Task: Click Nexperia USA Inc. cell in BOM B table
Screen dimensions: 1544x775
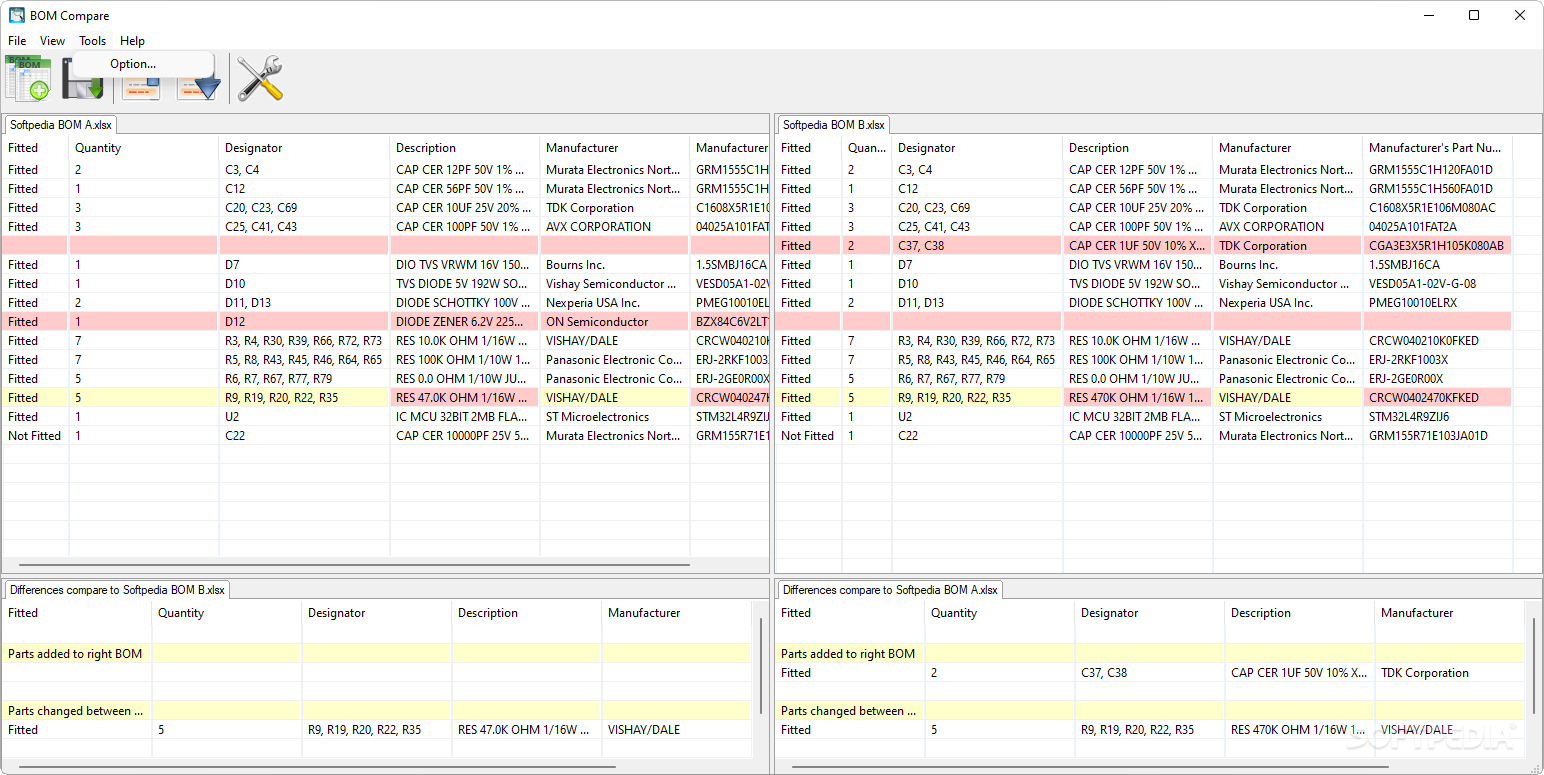Action: tap(1287, 303)
